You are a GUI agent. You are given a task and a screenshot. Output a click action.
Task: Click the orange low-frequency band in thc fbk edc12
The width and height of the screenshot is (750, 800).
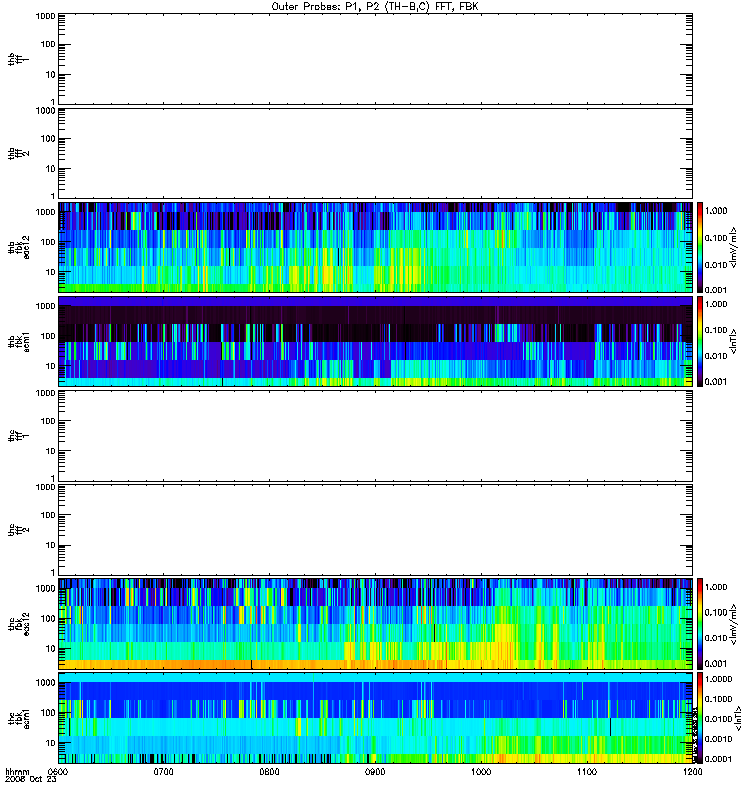click(376, 664)
